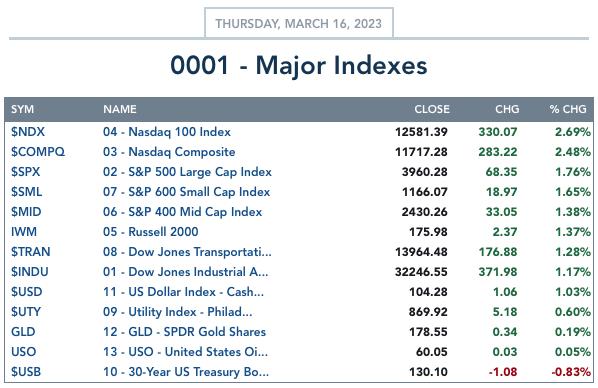Image resolution: width=598 pixels, height=388 pixels.
Task: Open the $NDX symbol link
Action: (28, 132)
